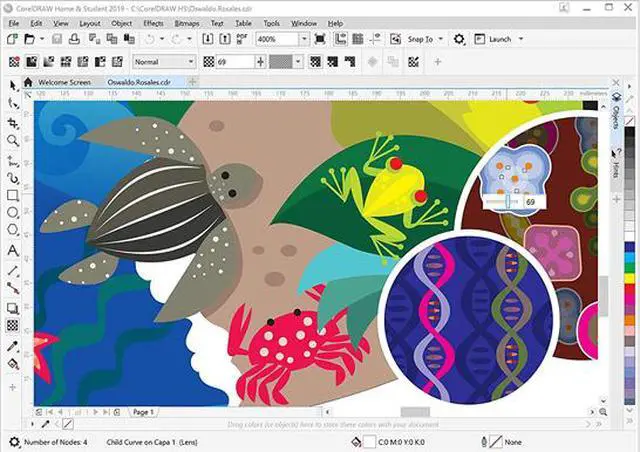Image resolution: width=640 pixels, height=452 pixels.
Task: Select the Pick tool arrow
Action: coord(13,86)
